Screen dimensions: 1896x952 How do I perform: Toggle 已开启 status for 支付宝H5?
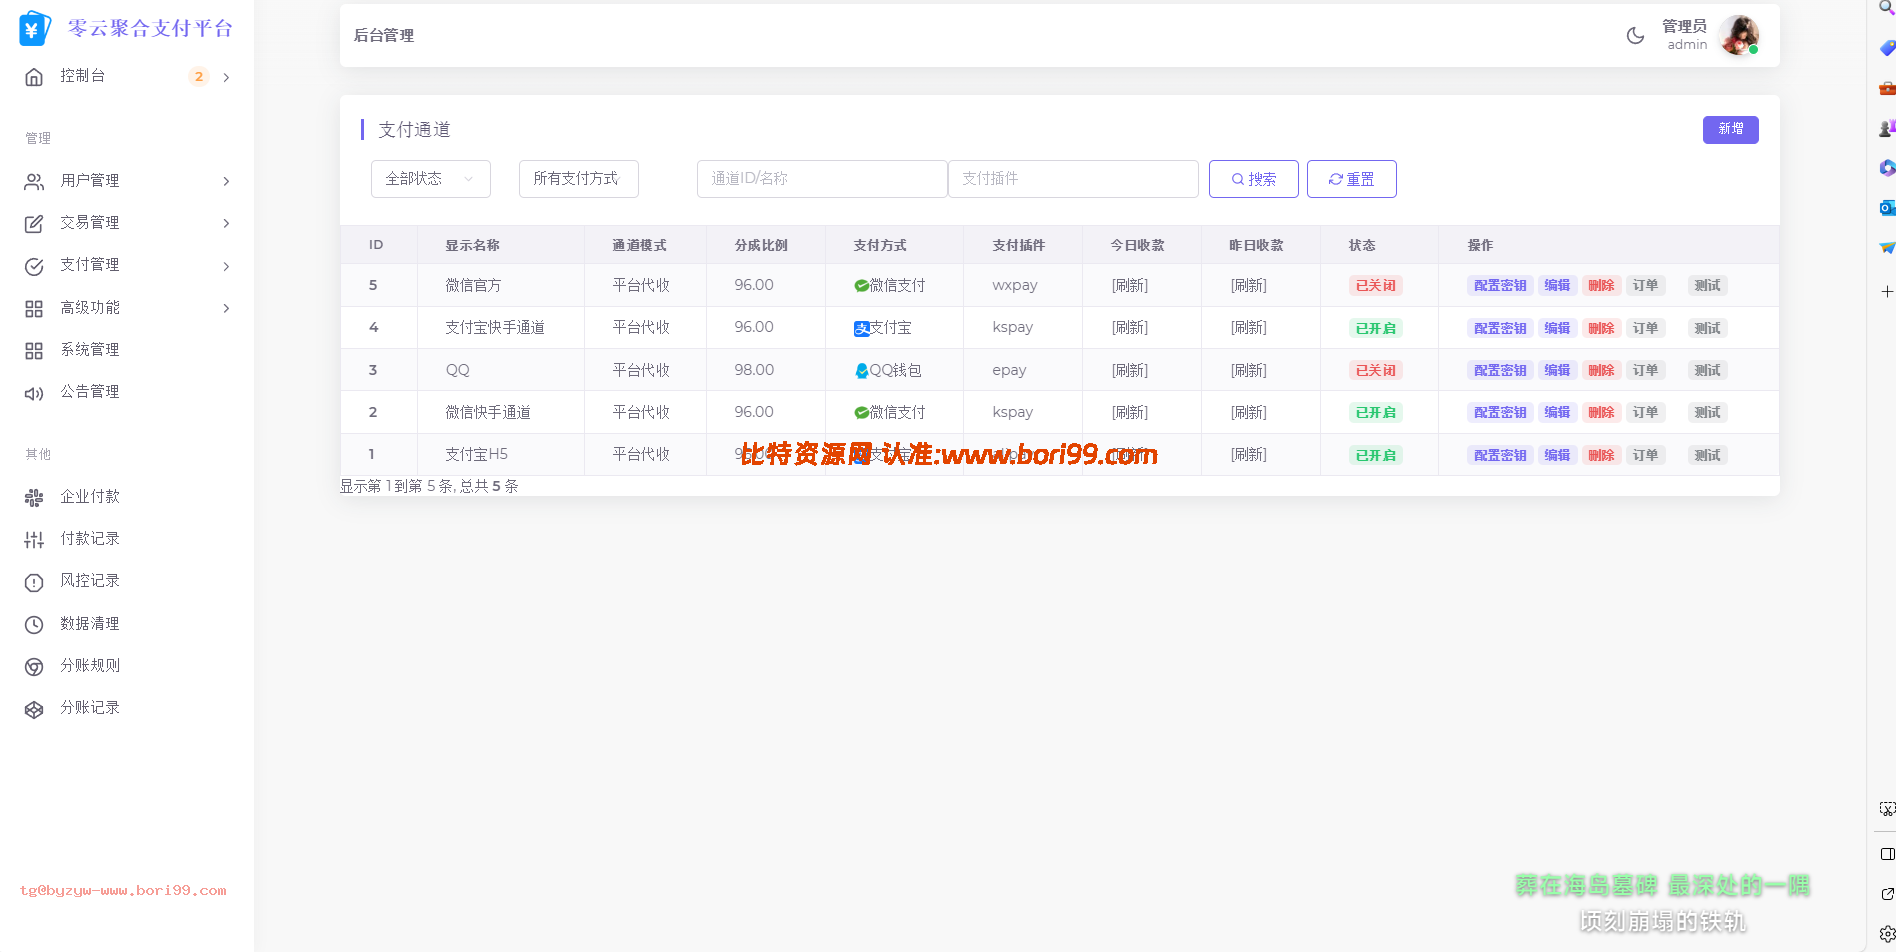click(1375, 455)
